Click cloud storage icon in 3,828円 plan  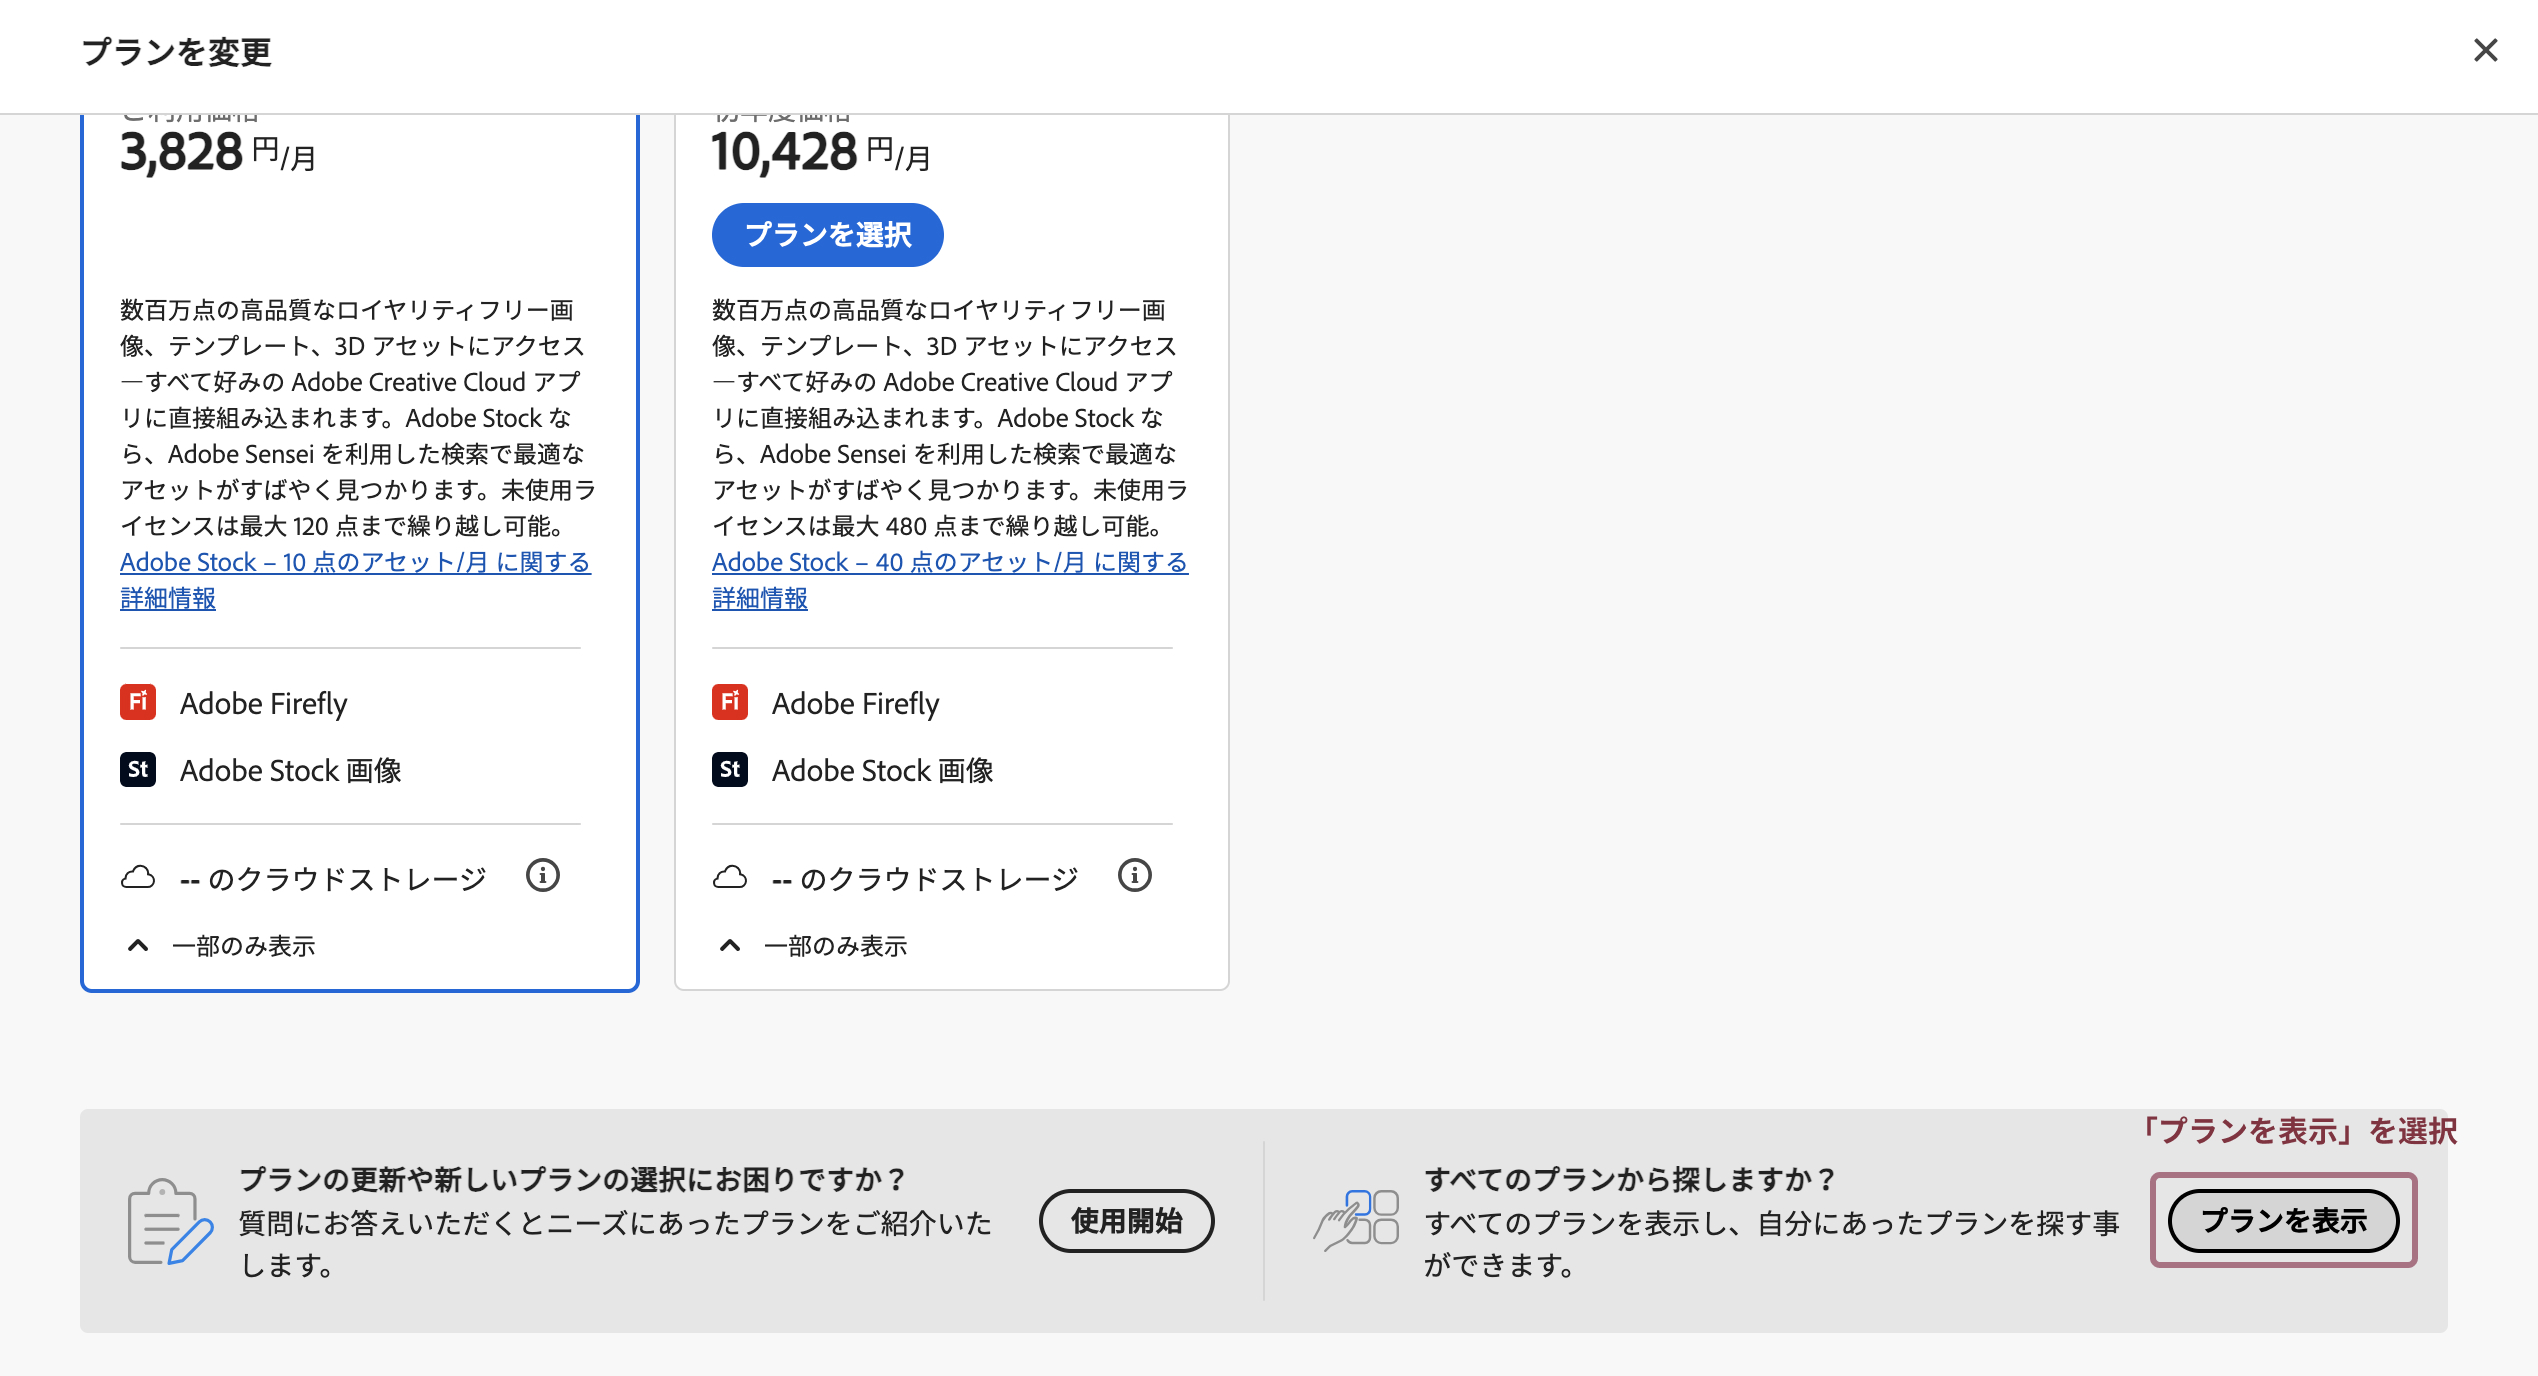point(138,877)
